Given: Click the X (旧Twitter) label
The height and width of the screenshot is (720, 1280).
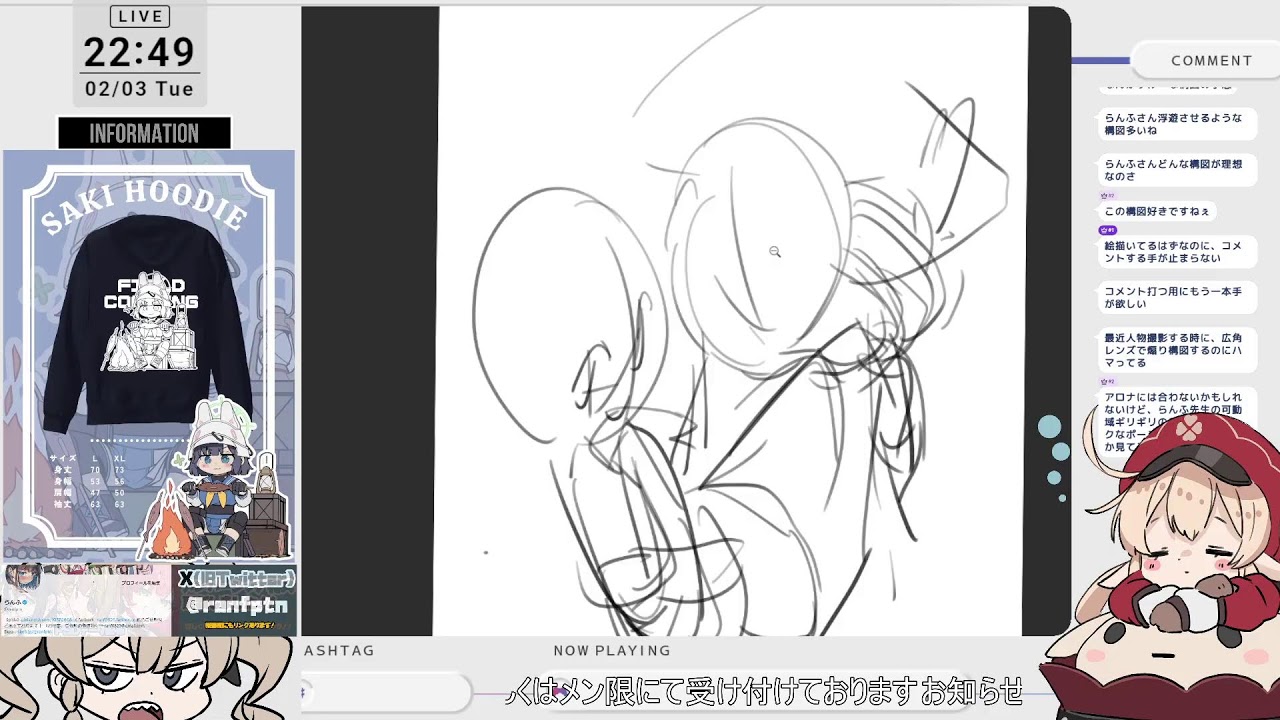Looking at the screenshot, I should coord(237,578).
